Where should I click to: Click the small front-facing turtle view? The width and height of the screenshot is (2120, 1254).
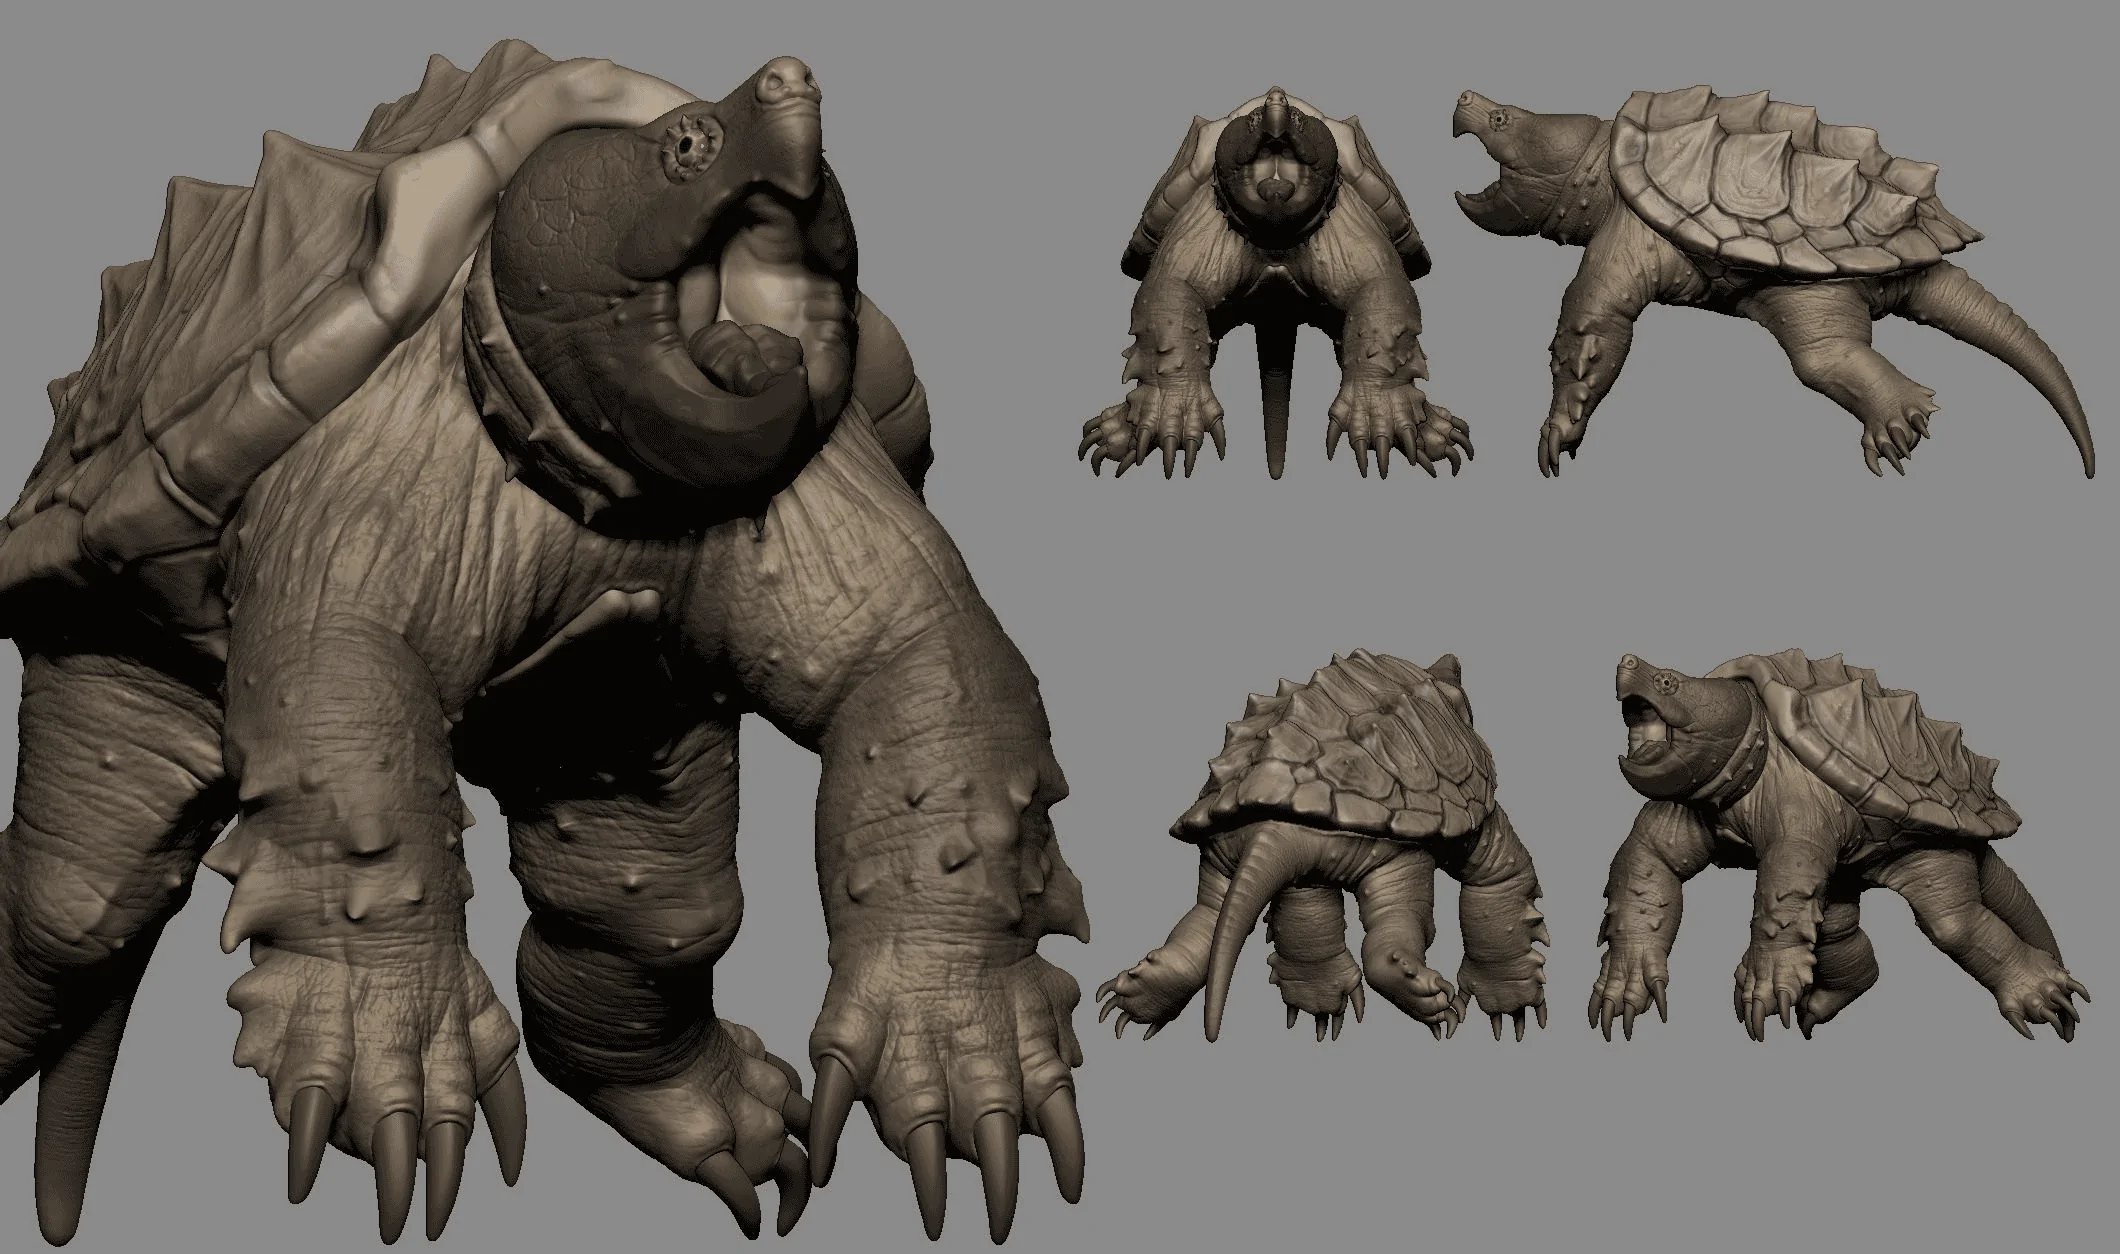1275,283
